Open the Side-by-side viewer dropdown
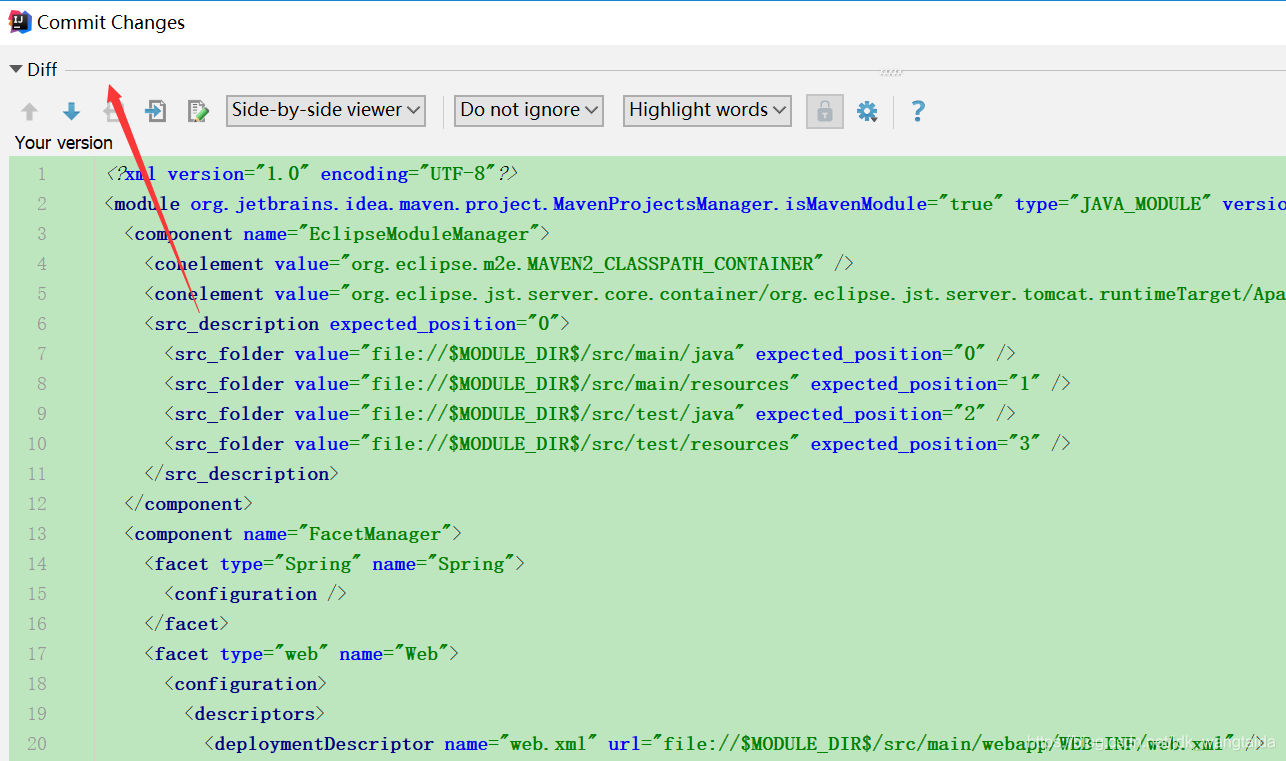The width and height of the screenshot is (1286, 761). [325, 110]
